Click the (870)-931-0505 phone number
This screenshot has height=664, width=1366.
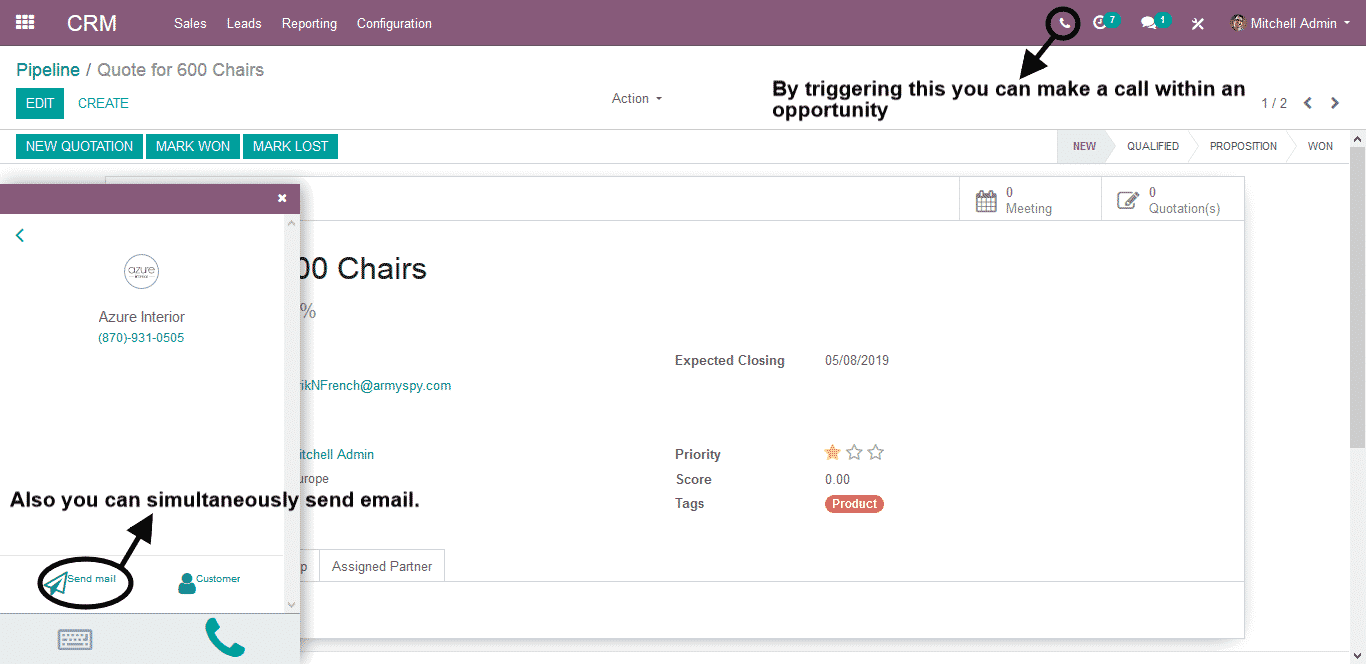(x=141, y=338)
